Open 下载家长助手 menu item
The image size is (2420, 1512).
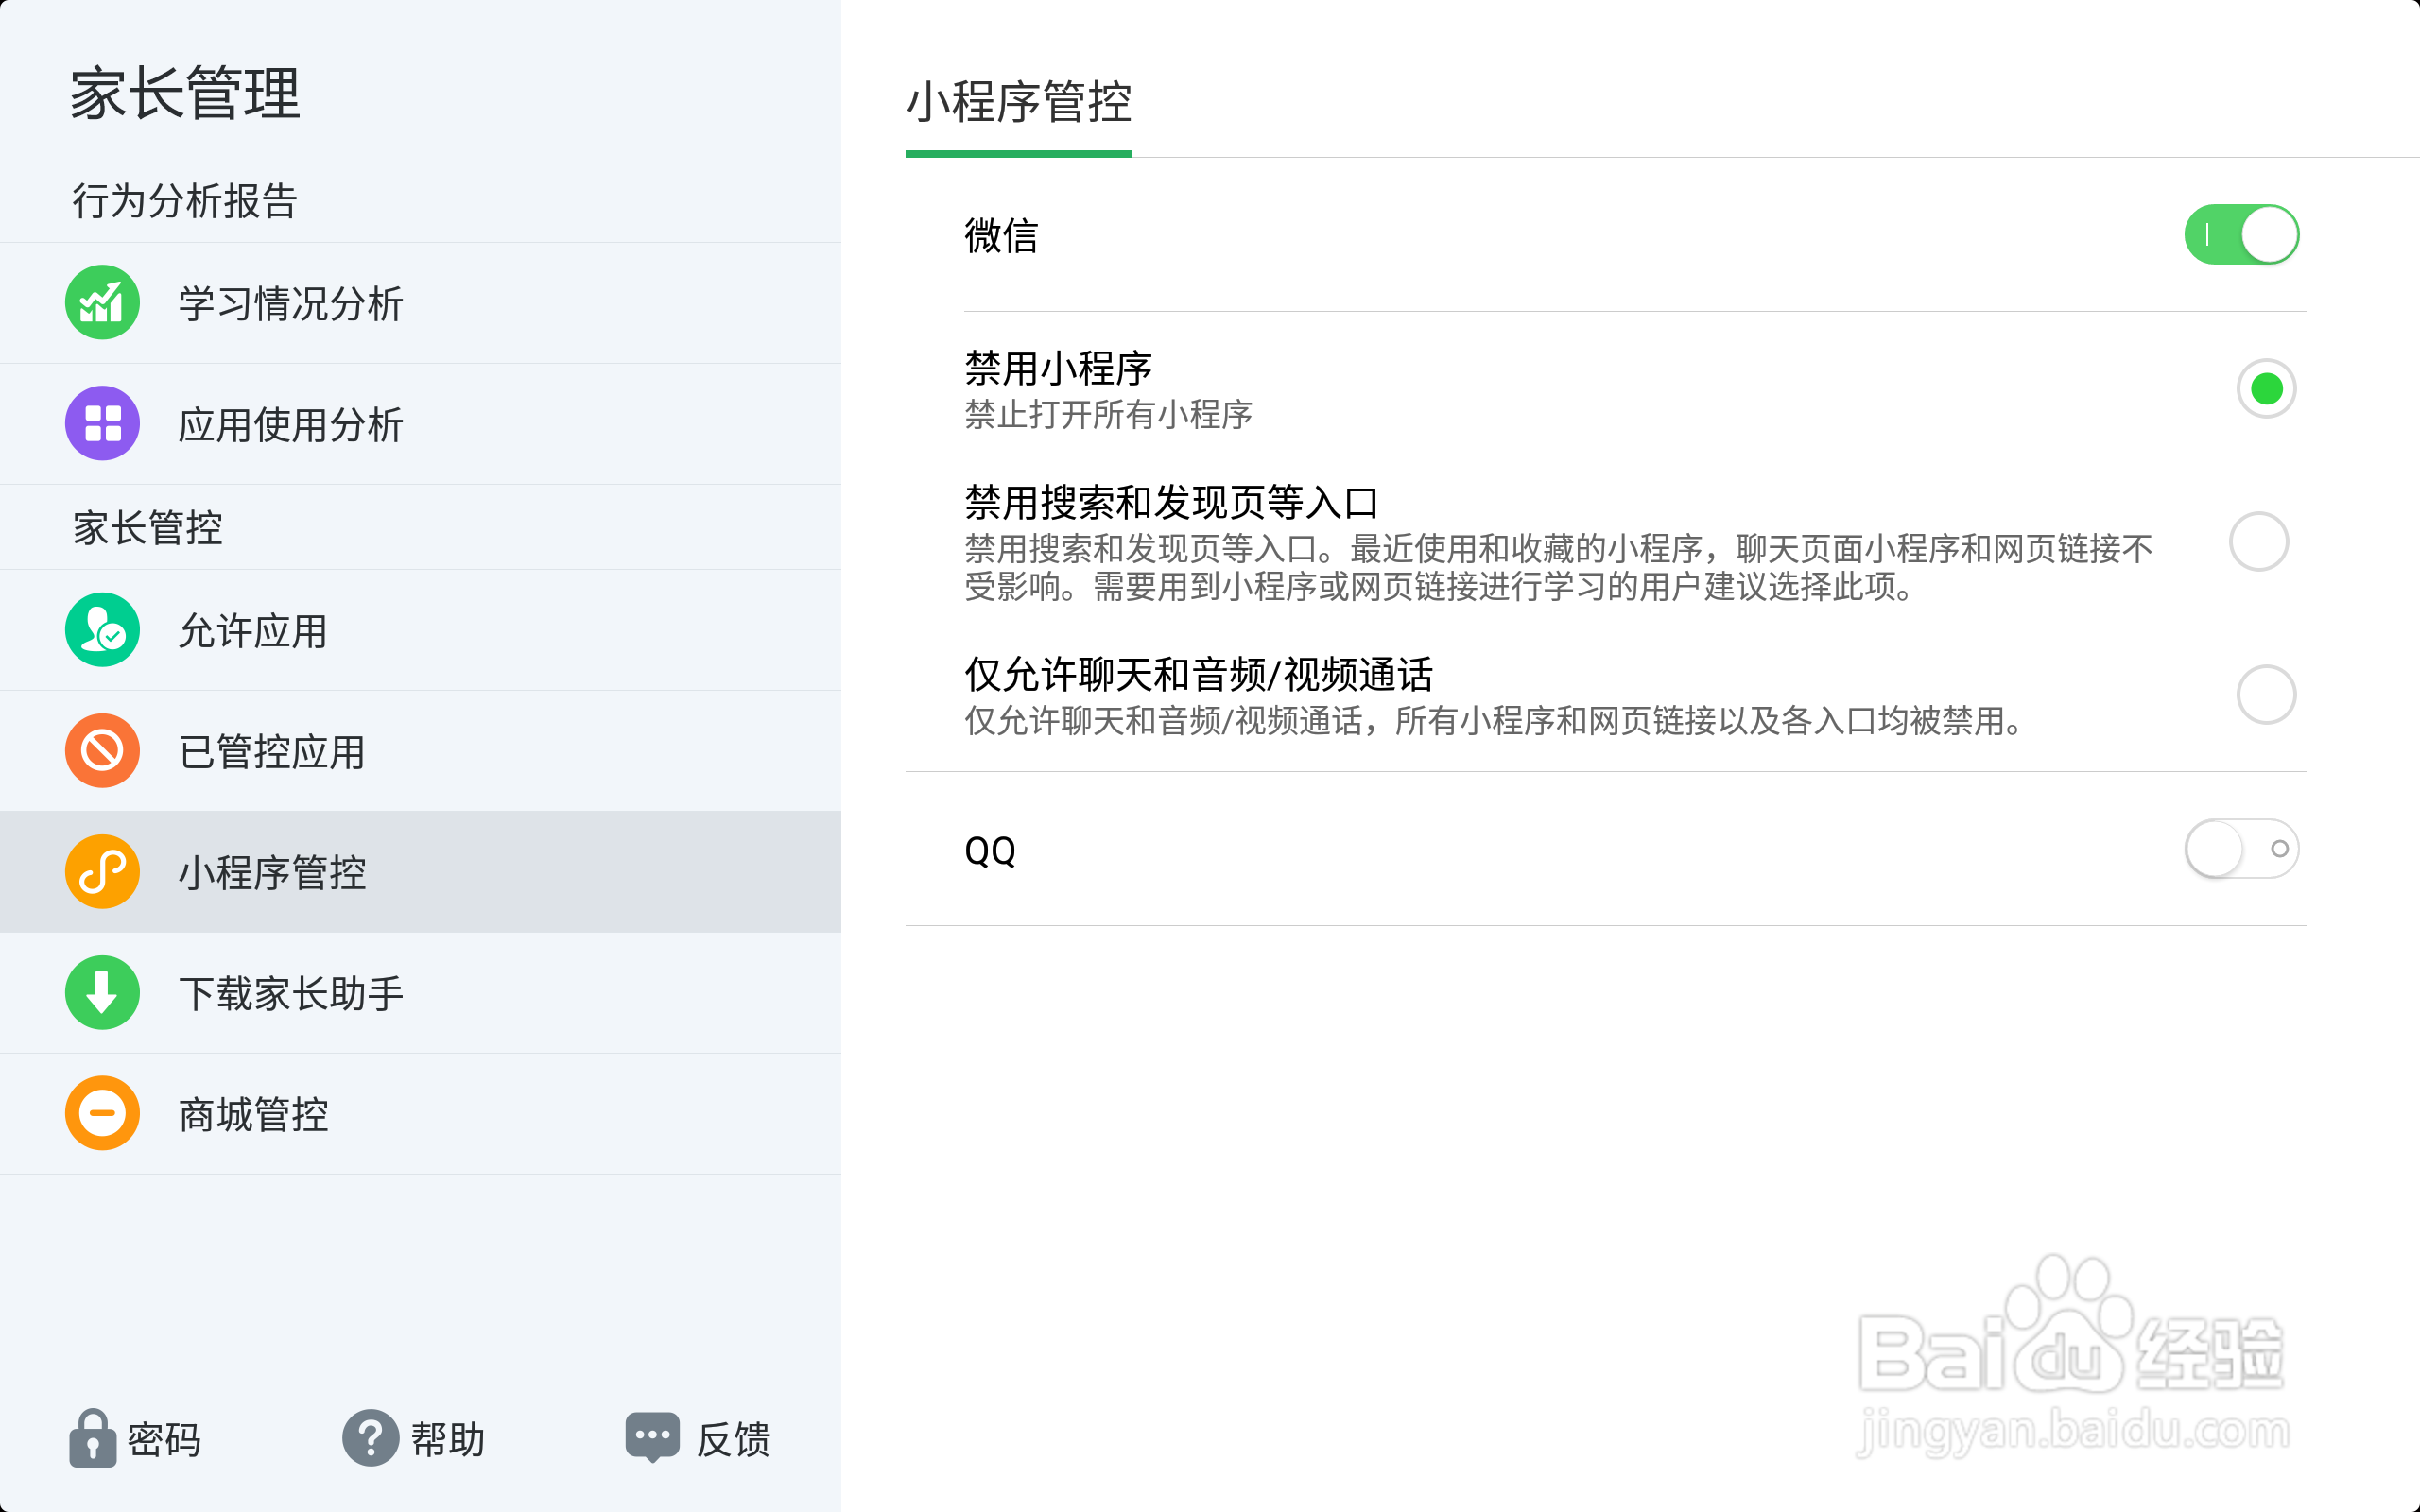(x=420, y=993)
